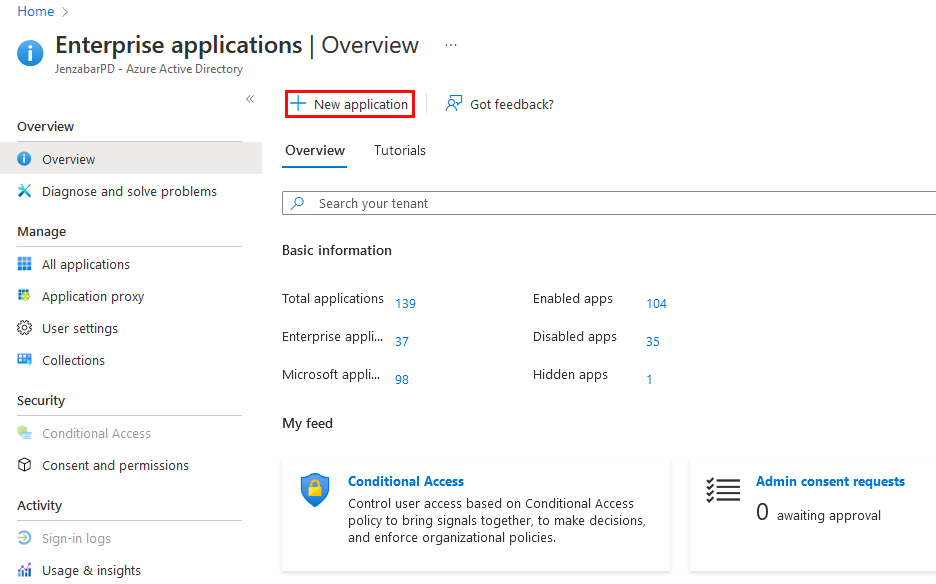Viewport: 936px width, 584px height.
Task: Click the breadcrumb chevron after Home
Action: [x=66, y=12]
